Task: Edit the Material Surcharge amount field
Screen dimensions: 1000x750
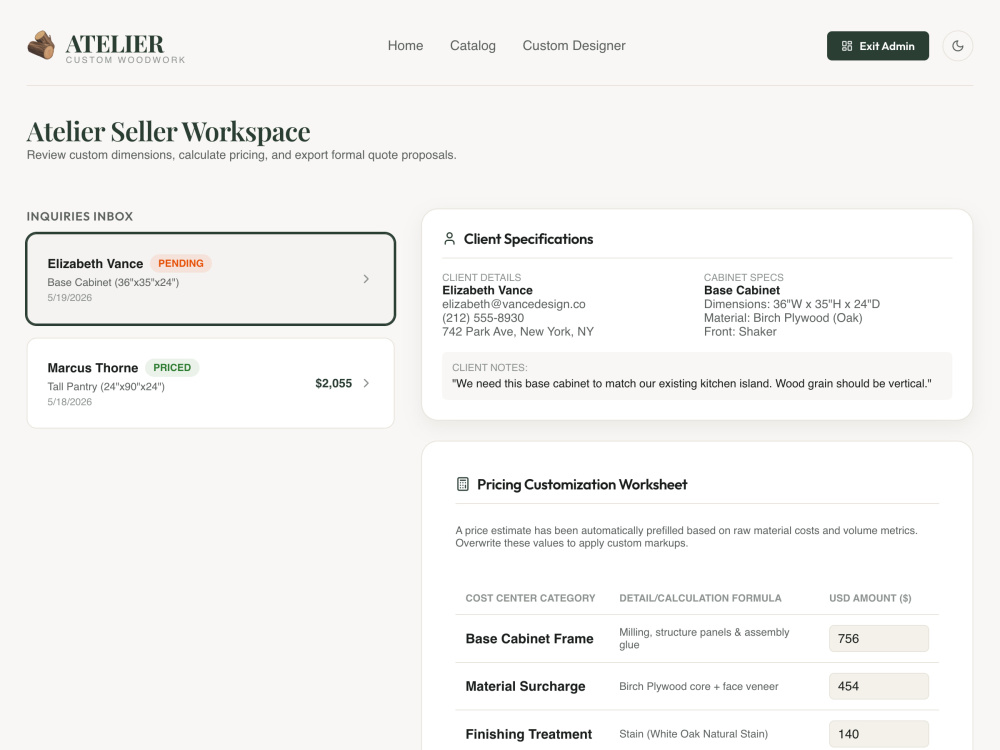Action: coord(879,686)
